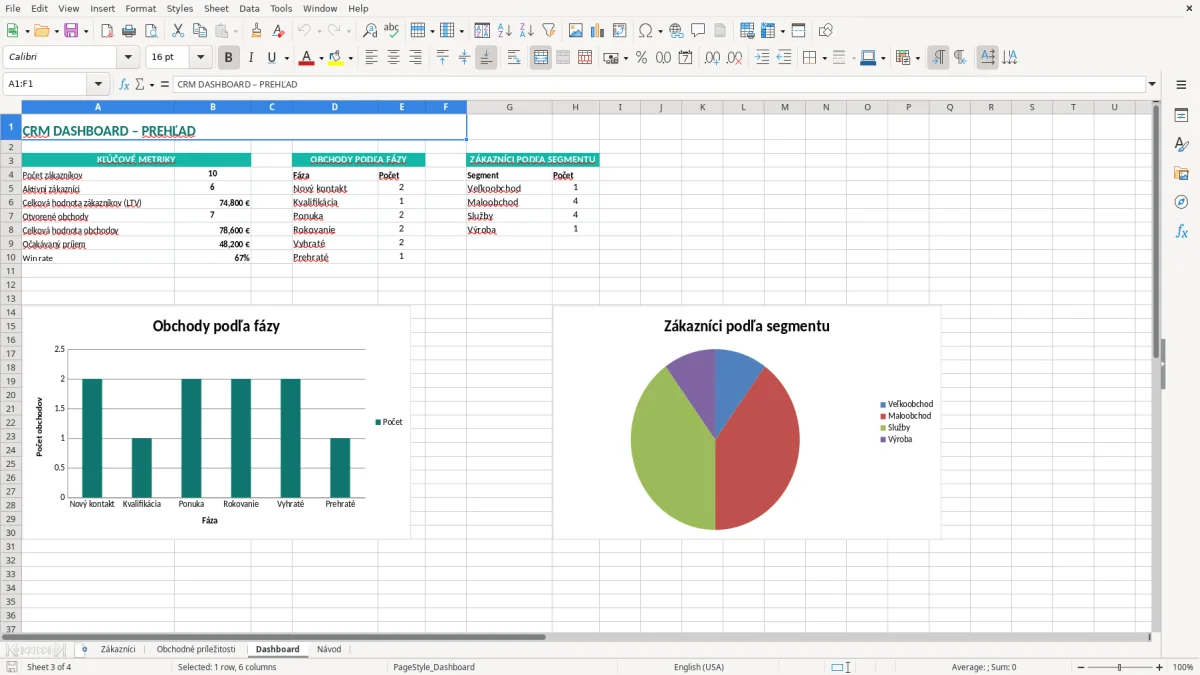Image resolution: width=1200 pixels, height=675 pixels.
Task: Open the Function Wizard fx icon
Action: (124, 84)
